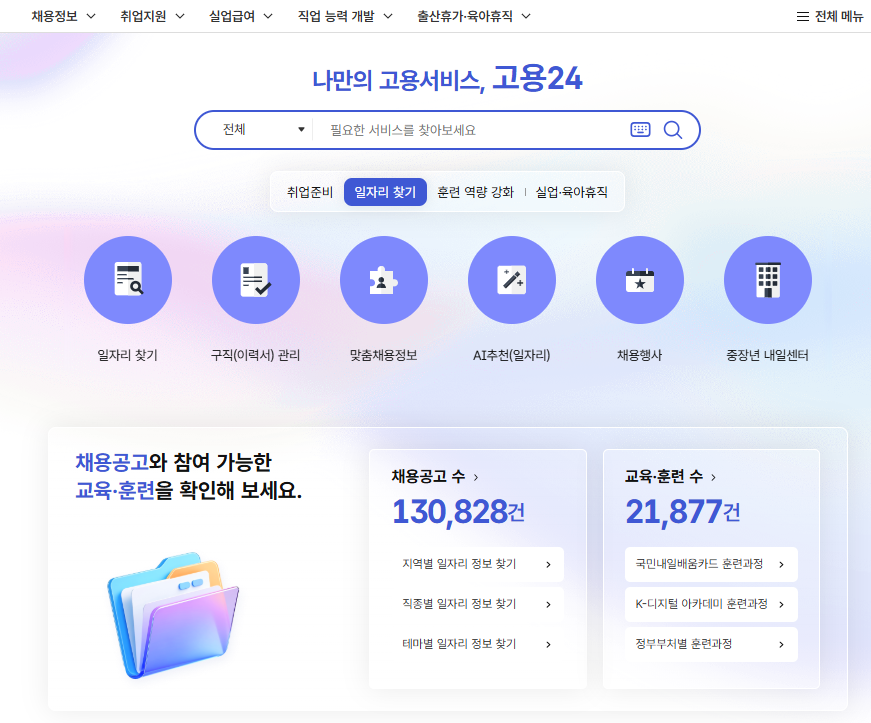Expand the 채용정보 menu
Viewport: 871px width, 723px height.
coord(63,16)
